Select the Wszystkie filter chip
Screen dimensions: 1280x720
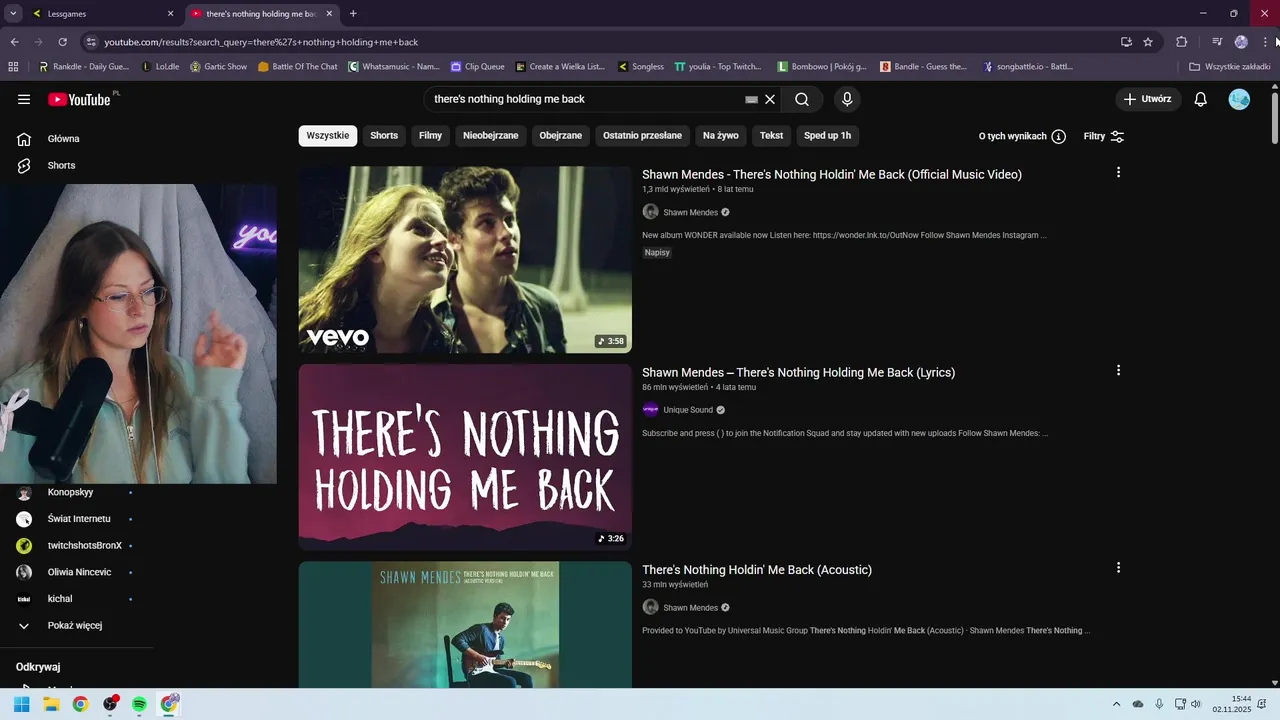tap(328, 136)
